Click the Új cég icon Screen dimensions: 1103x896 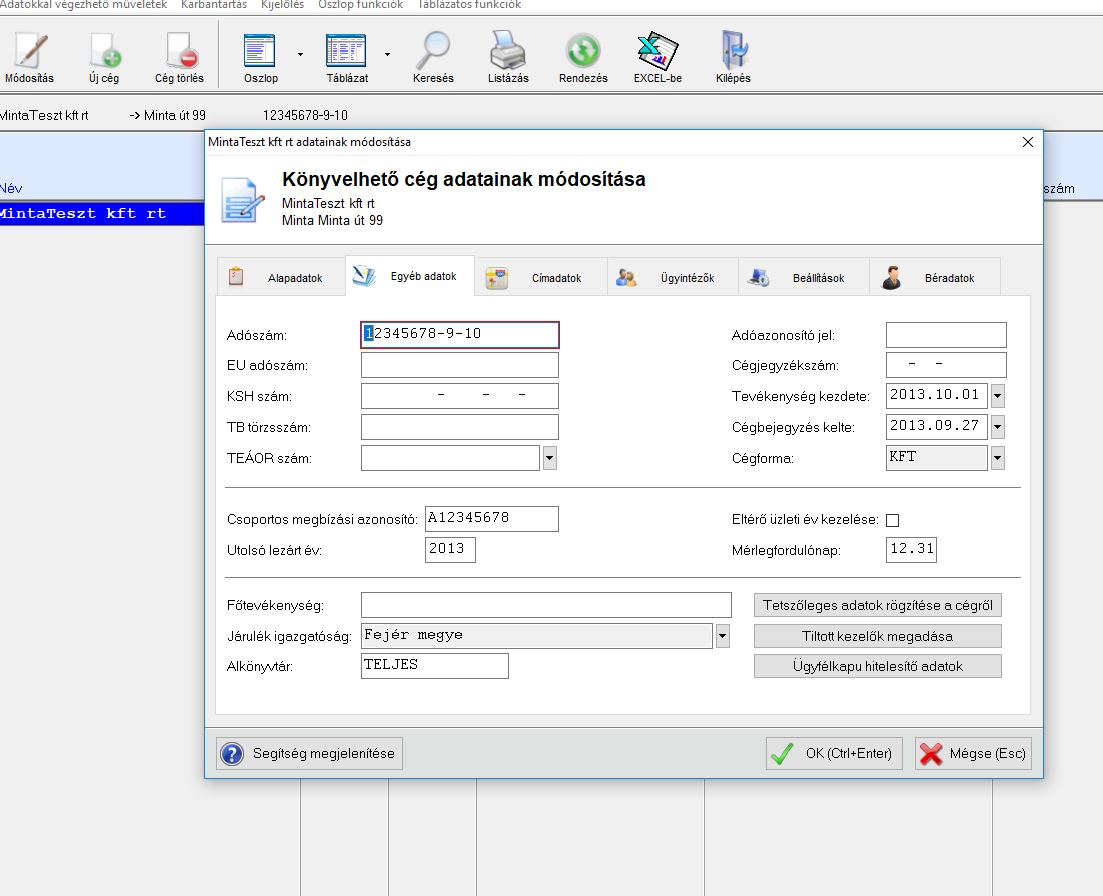pos(104,56)
